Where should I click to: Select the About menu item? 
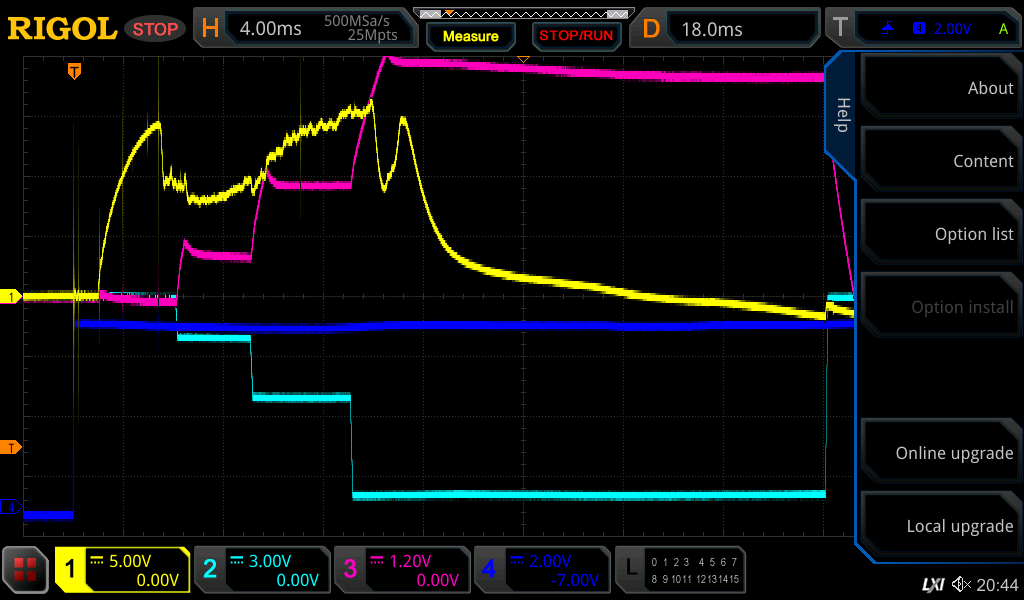tap(938, 88)
